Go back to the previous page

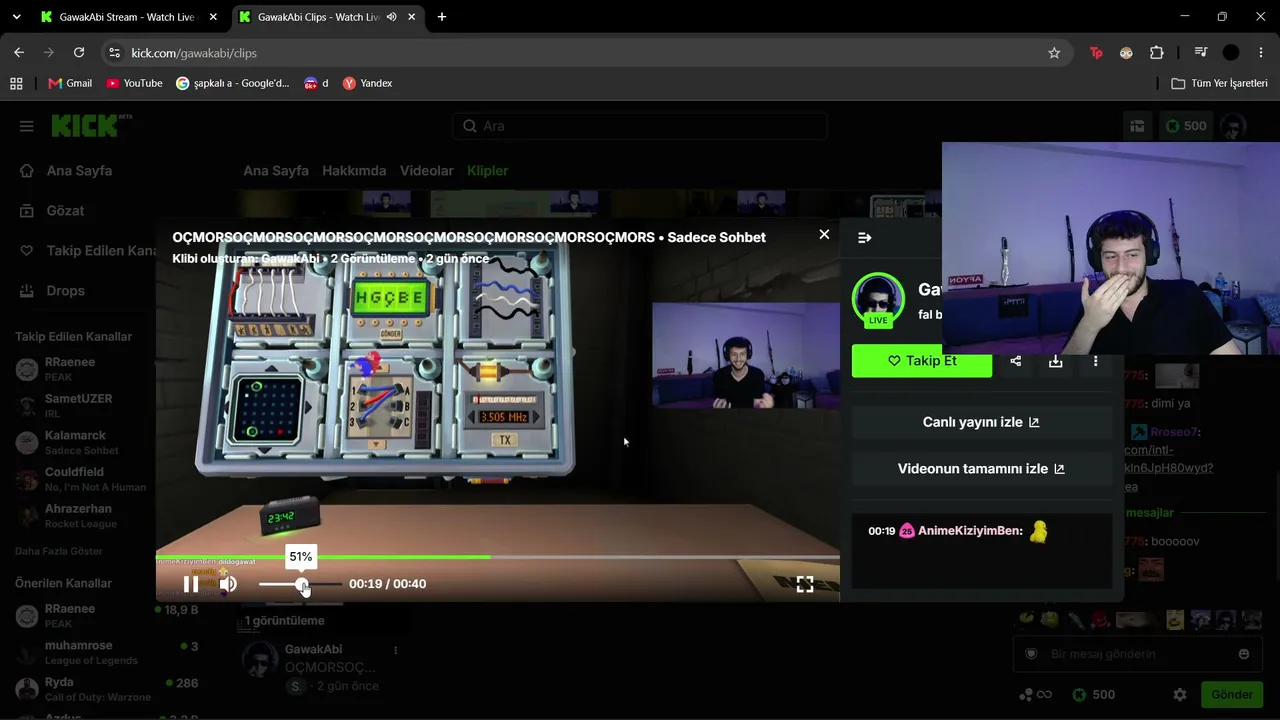19,53
